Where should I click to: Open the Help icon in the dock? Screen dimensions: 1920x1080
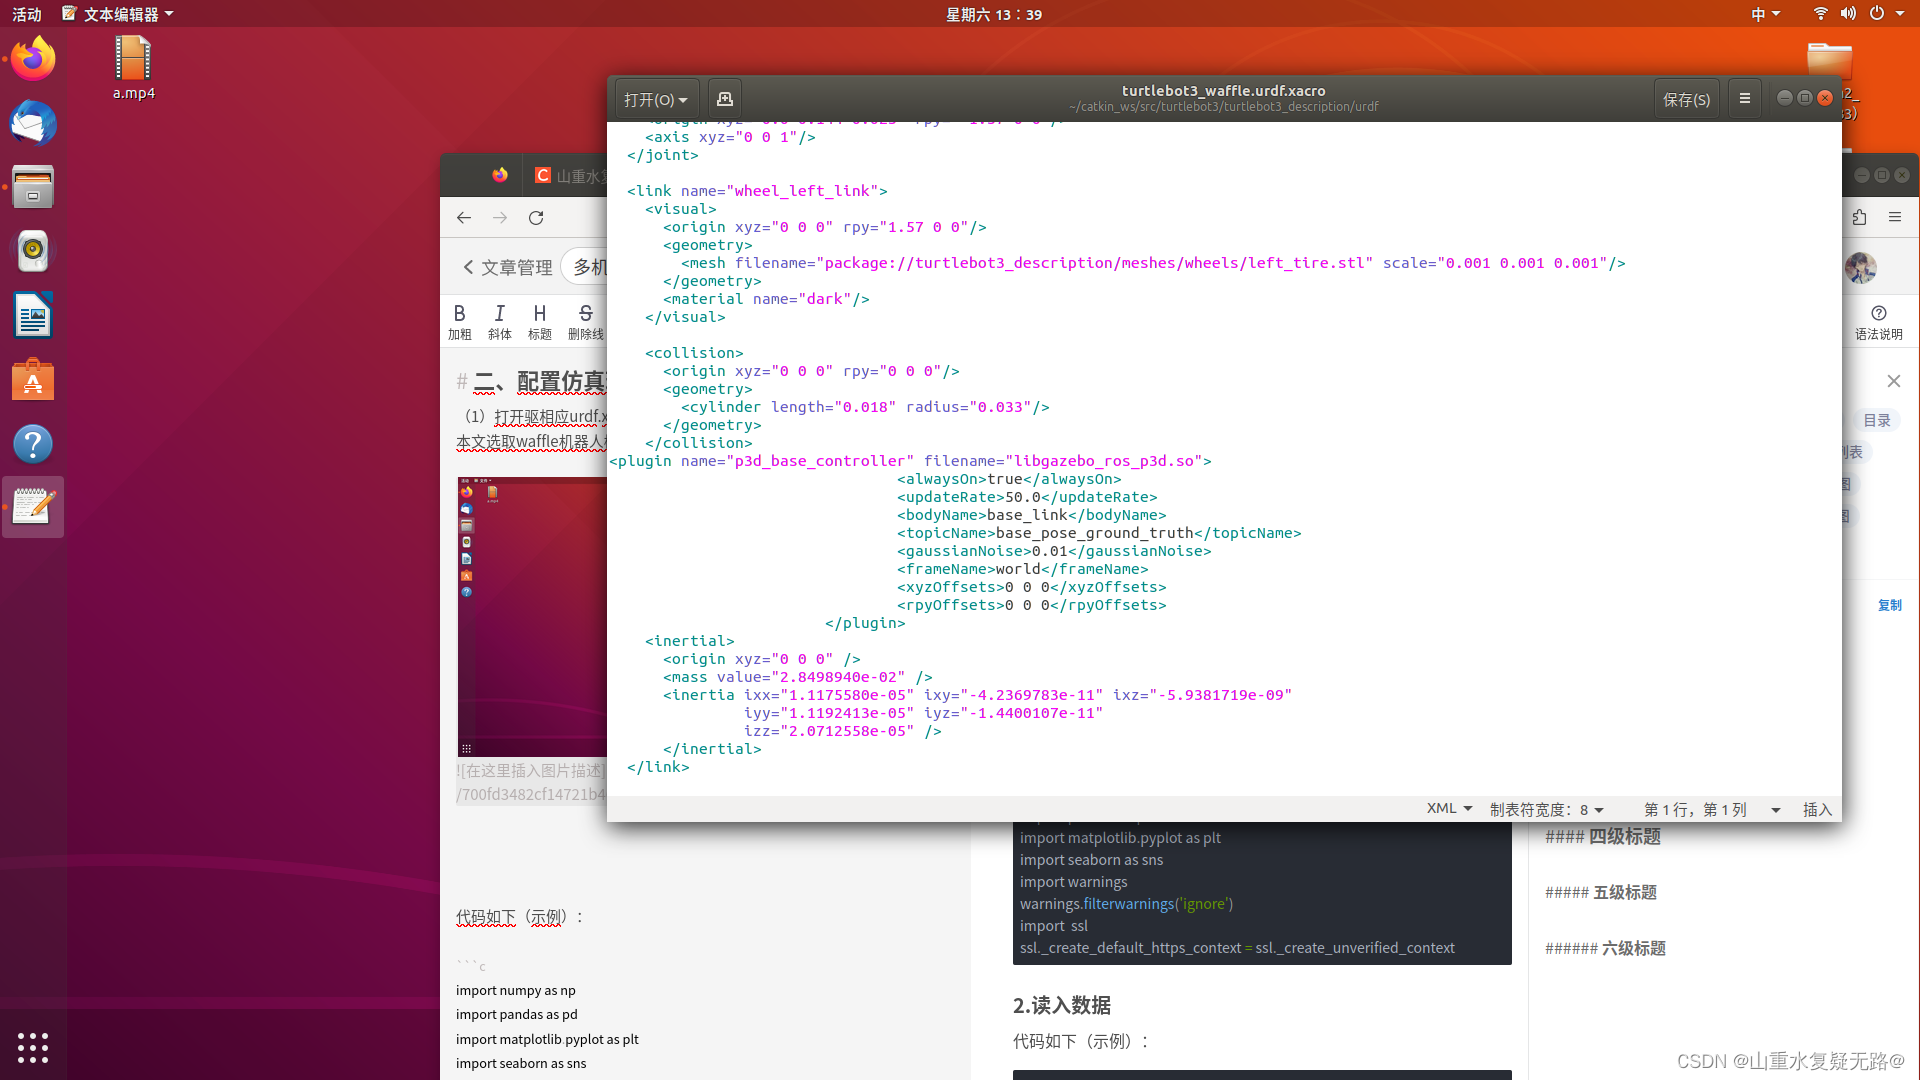coord(33,444)
